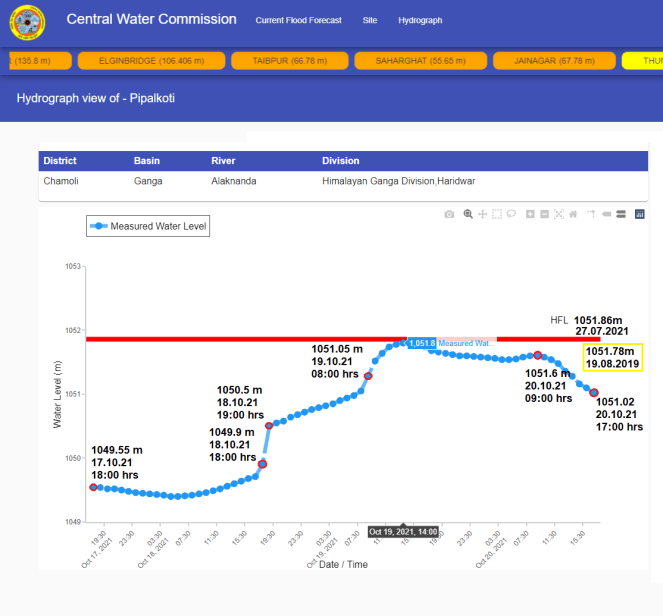This screenshot has width=663, height=616.
Task: Toggle compare data on hover
Action: 620,214
